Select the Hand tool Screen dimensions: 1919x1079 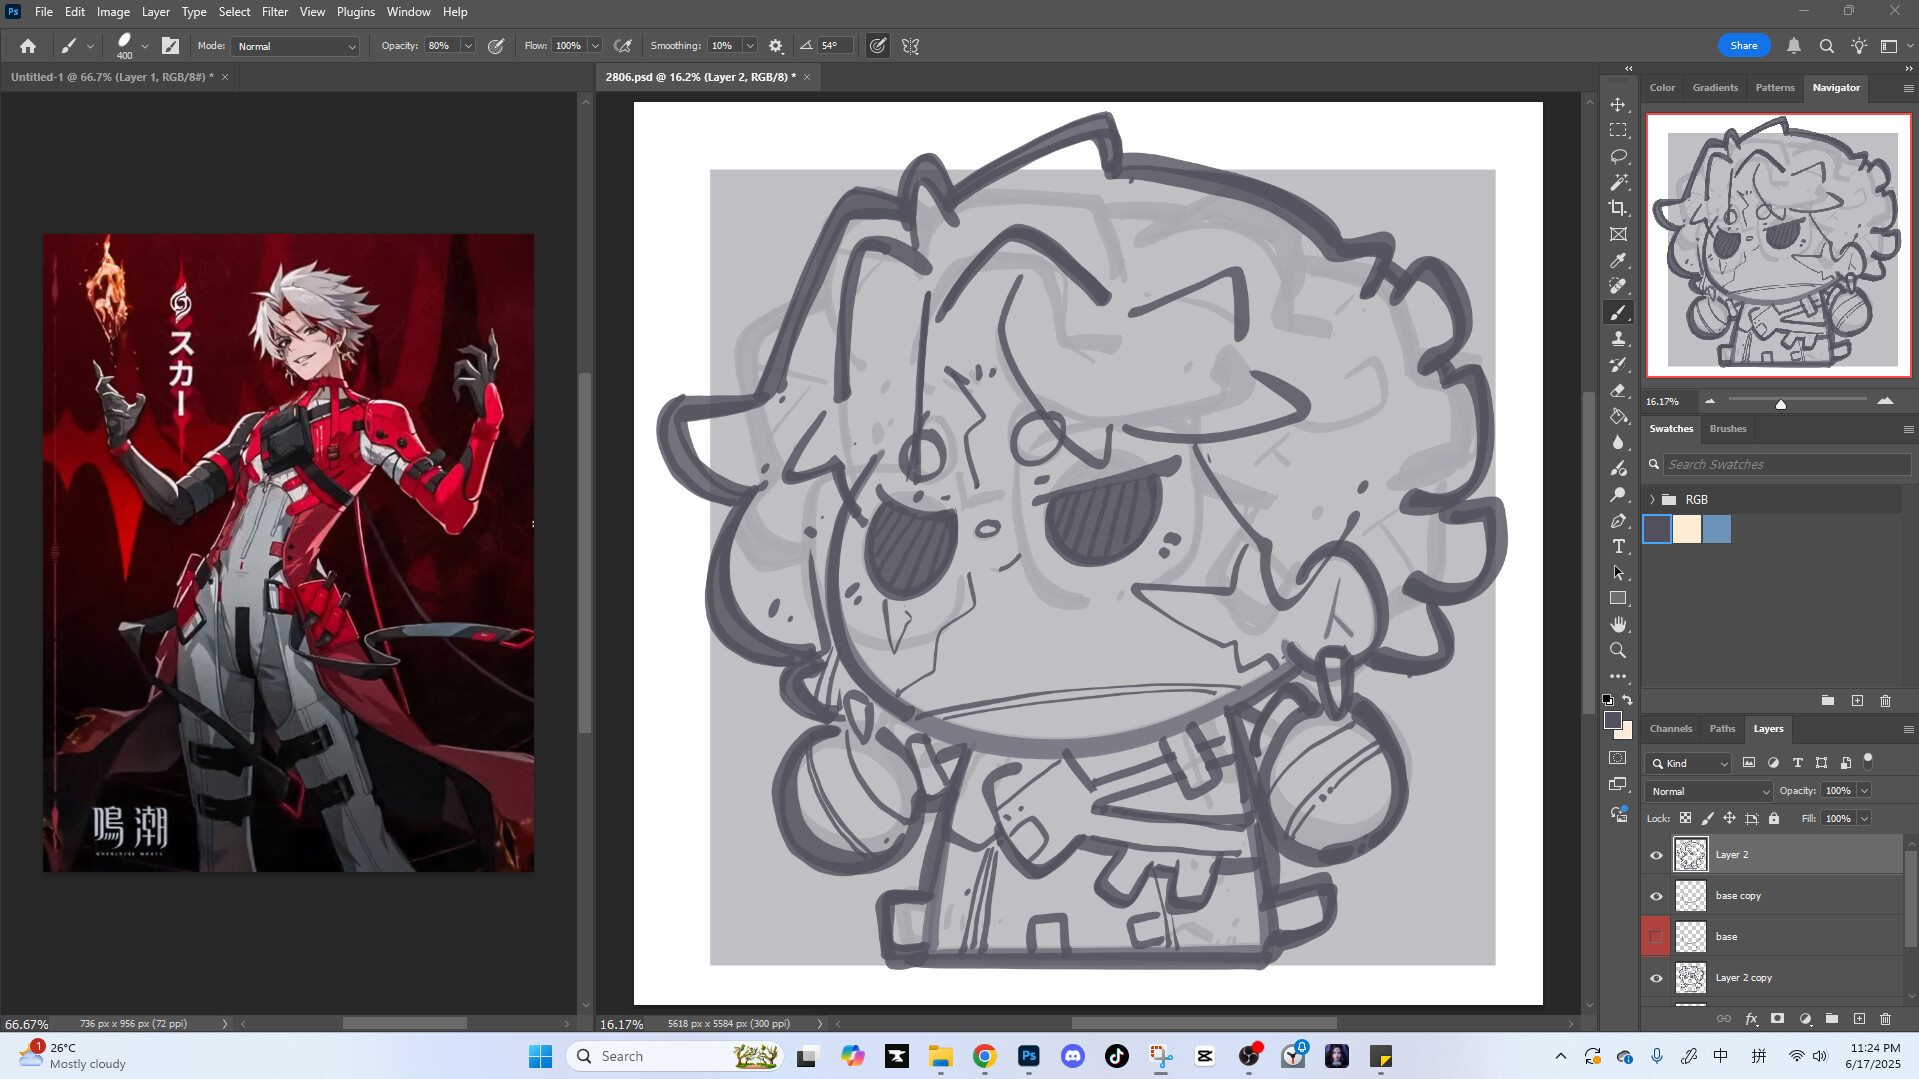click(x=1618, y=625)
